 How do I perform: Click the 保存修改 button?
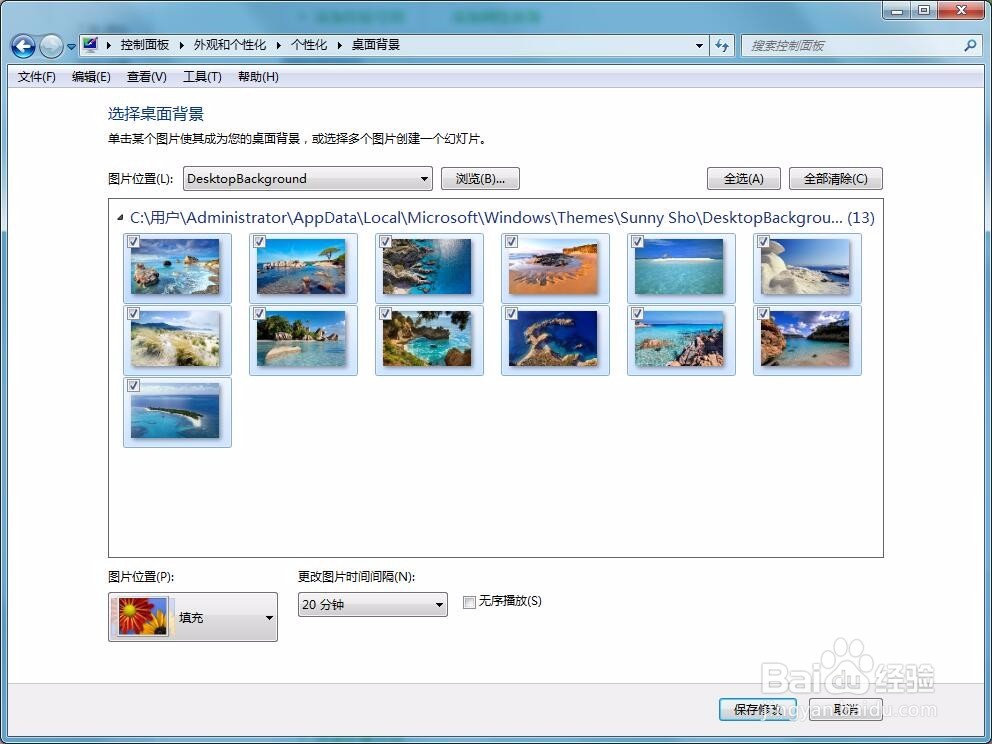click(x=758, y=709)
